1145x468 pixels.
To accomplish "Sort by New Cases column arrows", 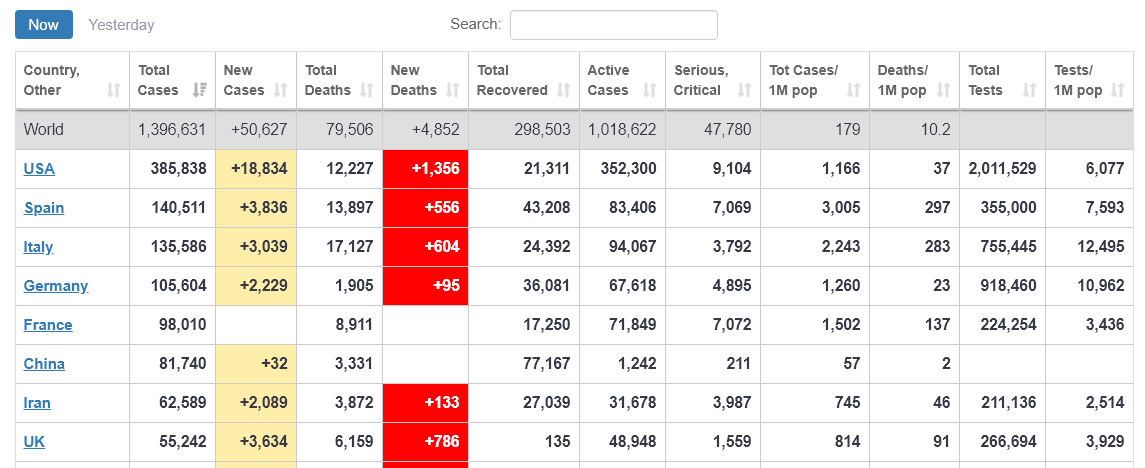I will [x=280, y=91].
